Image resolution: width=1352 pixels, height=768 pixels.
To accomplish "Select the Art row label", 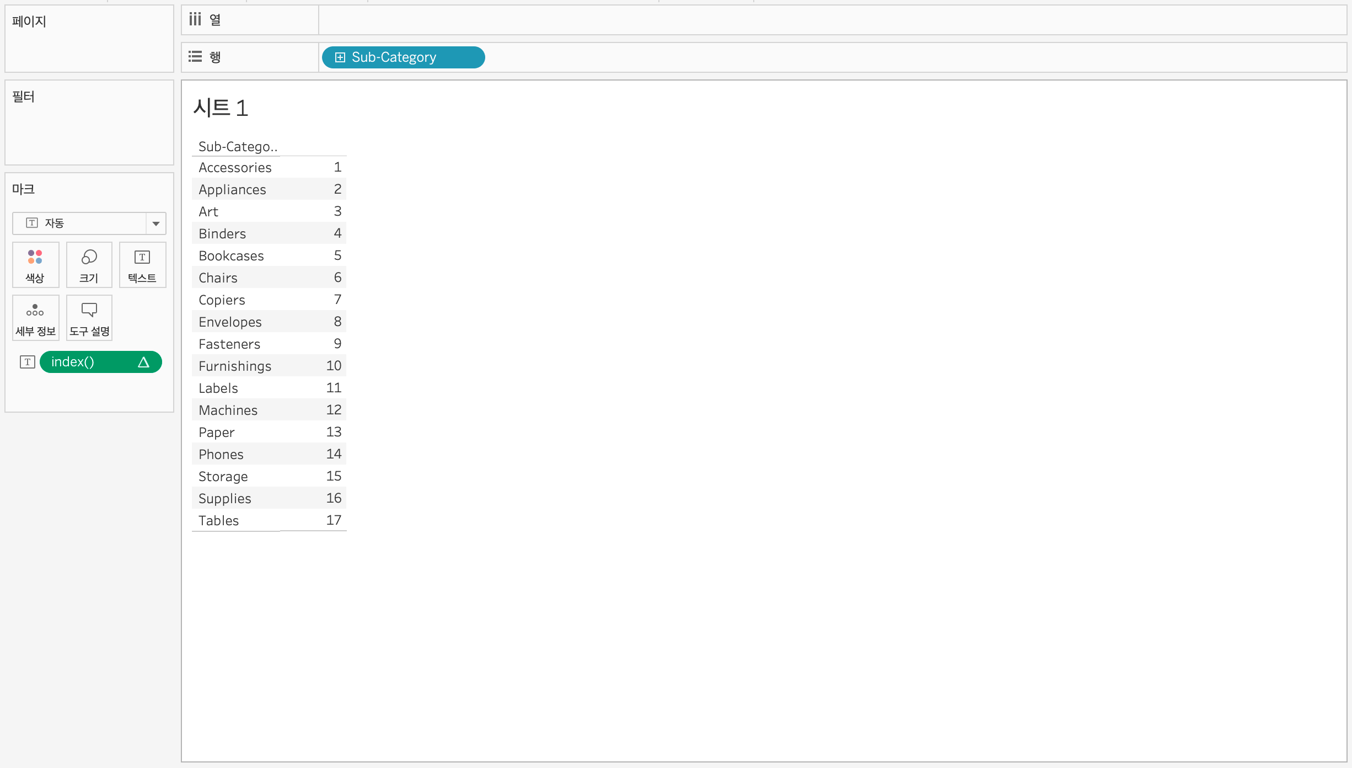I will coord(208,212).
